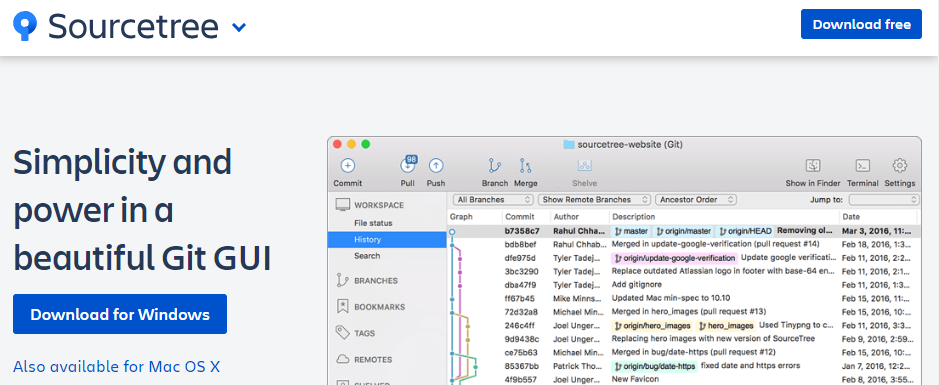Open the Ancestor Order dropdown
The image size is (939, 385).
696,200
